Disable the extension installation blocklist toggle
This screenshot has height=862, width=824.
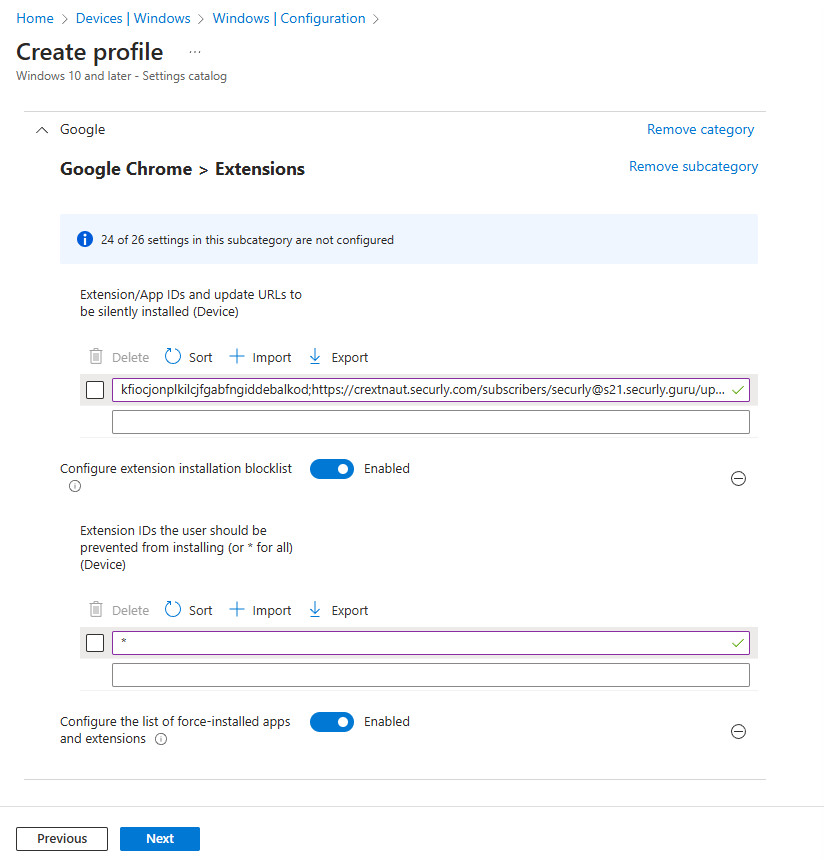[332, 469]
